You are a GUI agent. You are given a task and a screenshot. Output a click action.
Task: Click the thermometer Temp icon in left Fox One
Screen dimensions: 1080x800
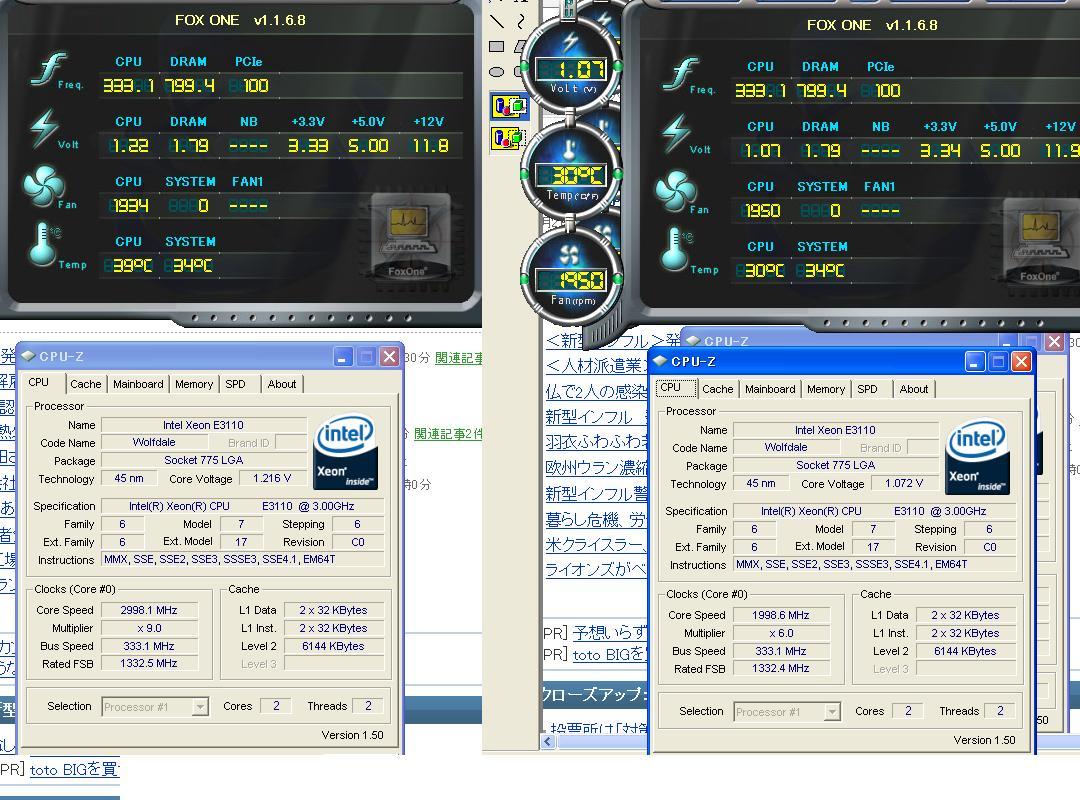(44, 245)
